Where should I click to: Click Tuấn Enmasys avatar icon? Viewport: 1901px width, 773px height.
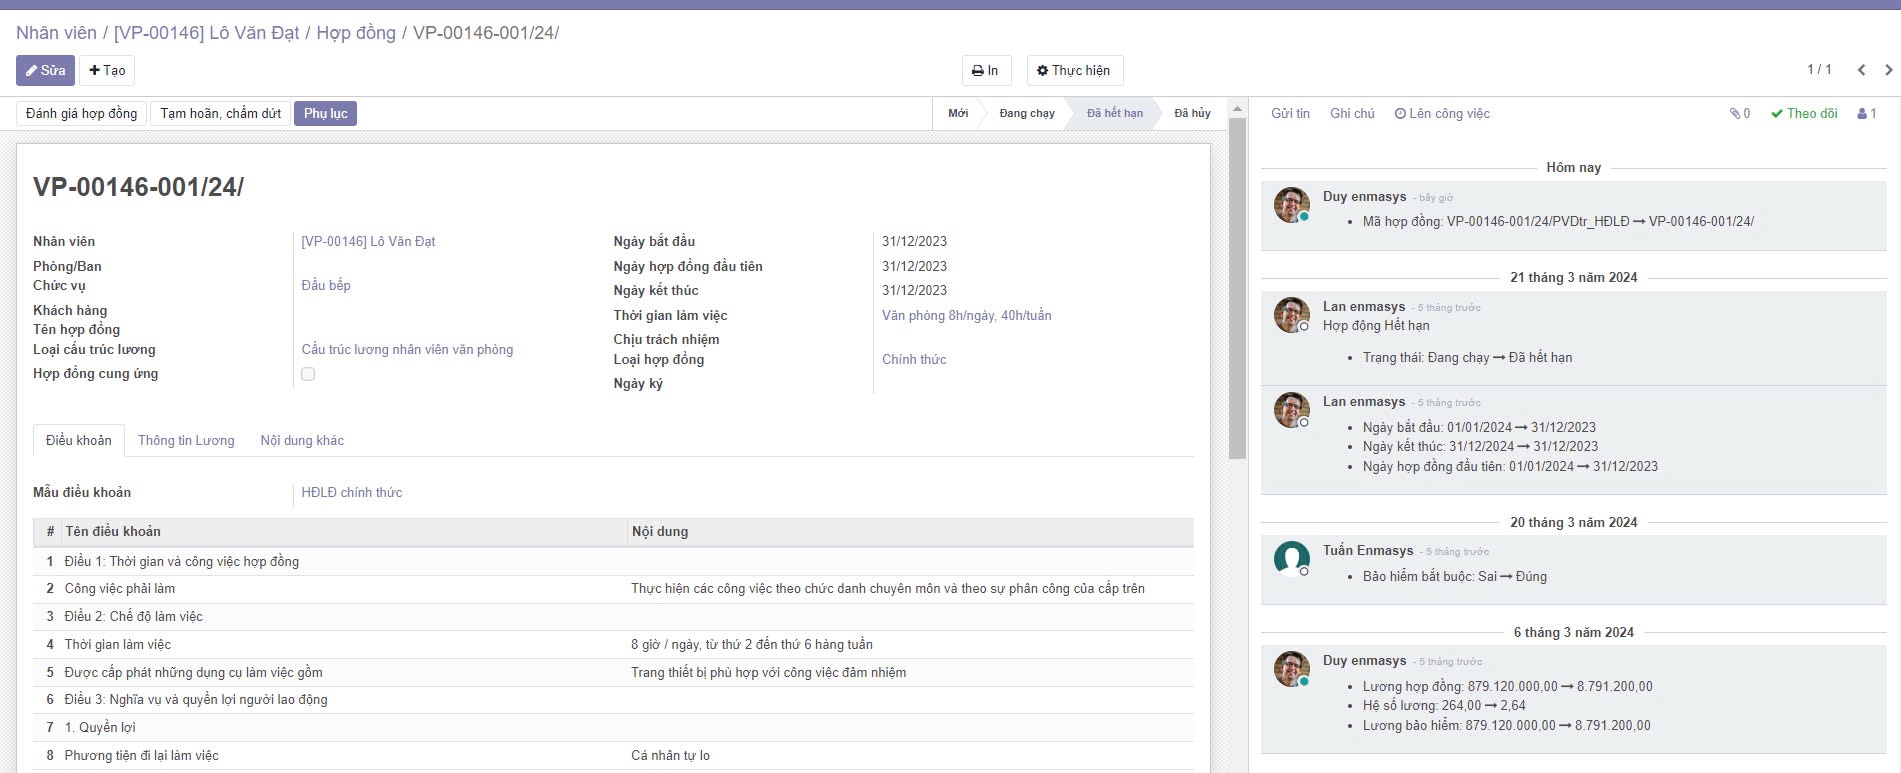(1291, 558)
